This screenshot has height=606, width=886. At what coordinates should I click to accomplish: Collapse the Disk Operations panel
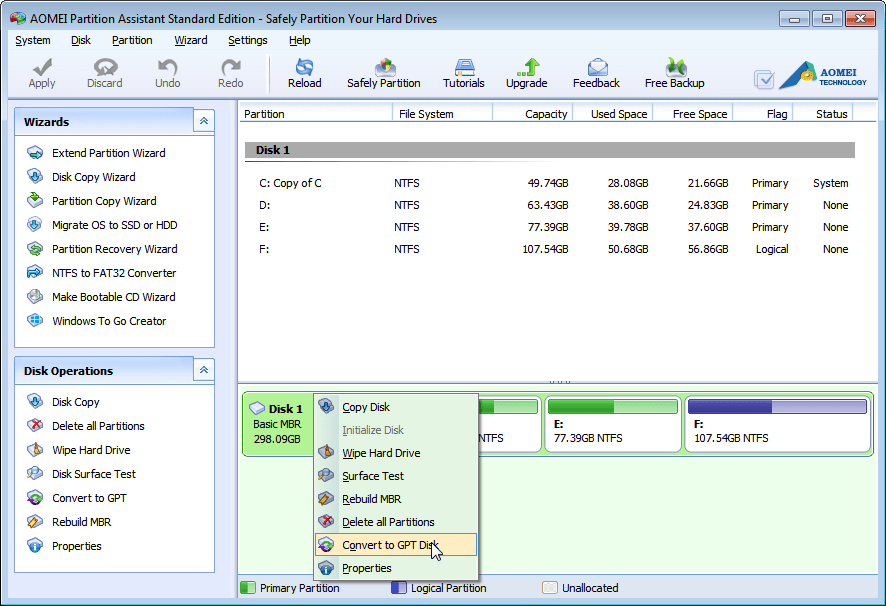[x=204, y=370]
